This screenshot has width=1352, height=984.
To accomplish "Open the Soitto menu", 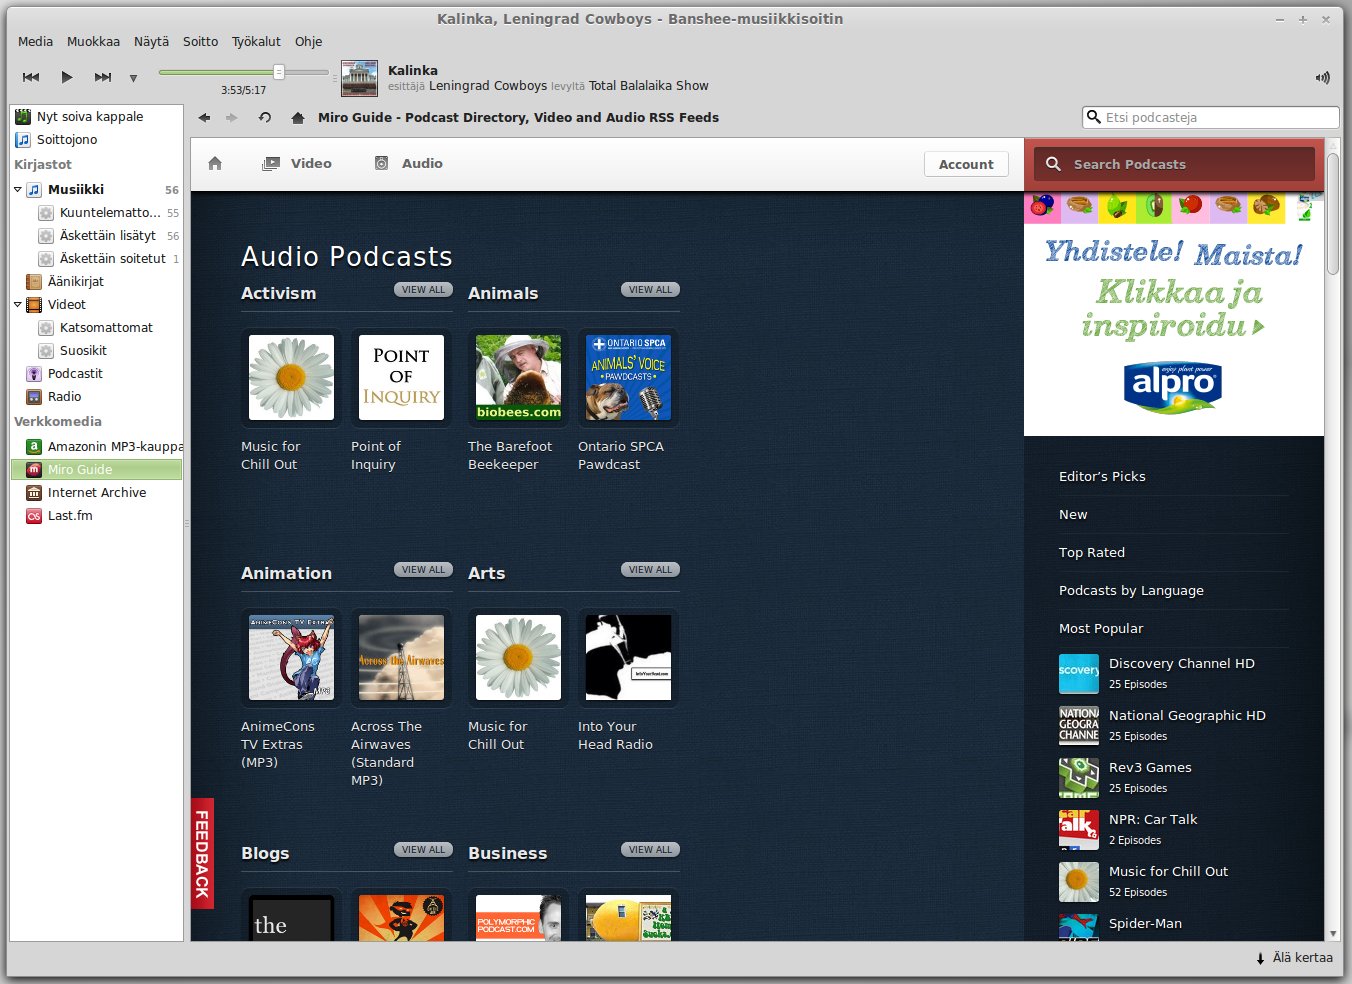I will point(200,41).
